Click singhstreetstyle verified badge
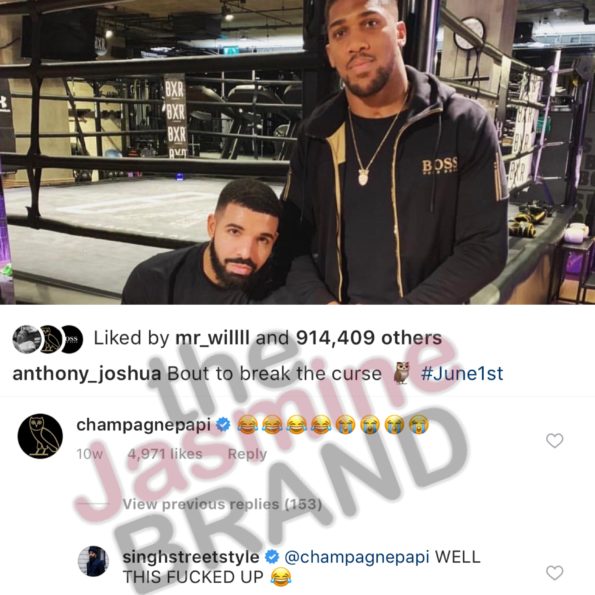This screenshot has height=595, width=595. point(272,557)
